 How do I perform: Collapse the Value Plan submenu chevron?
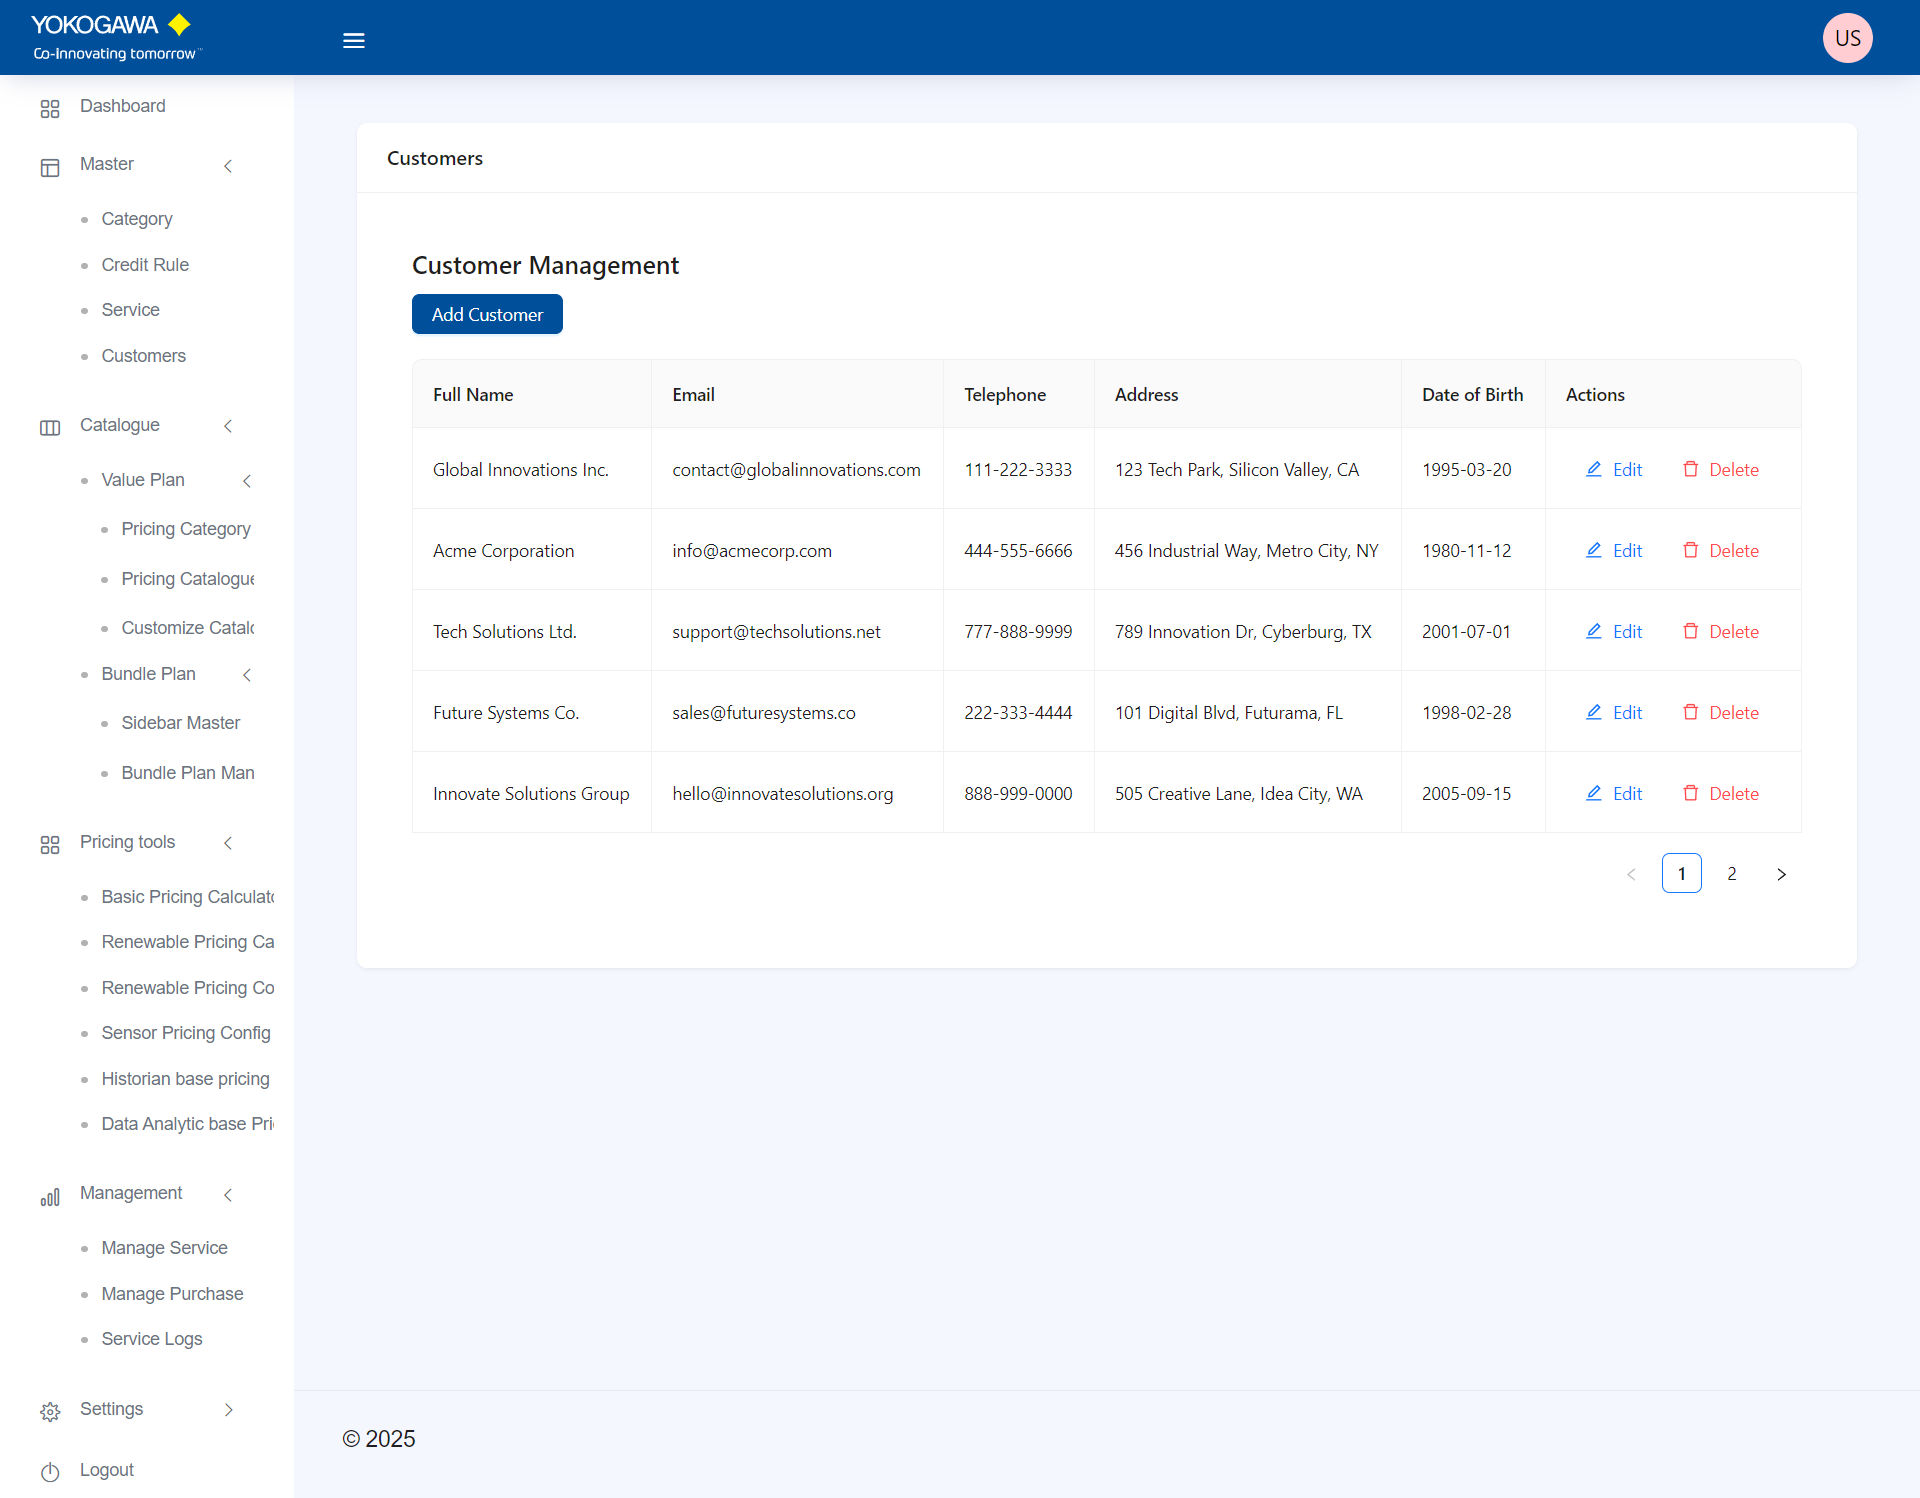pyautogui.click(x=247, y=481)
